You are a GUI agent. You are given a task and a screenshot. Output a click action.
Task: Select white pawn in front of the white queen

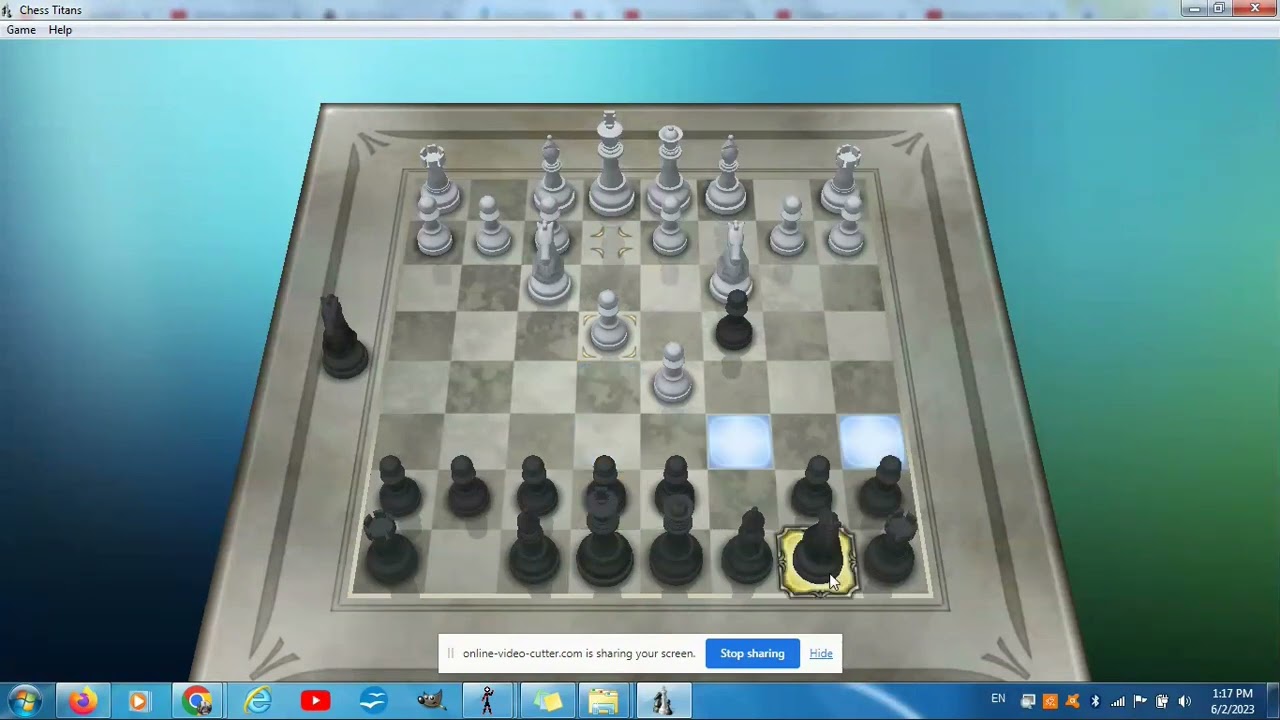click(x=669, y=228)
